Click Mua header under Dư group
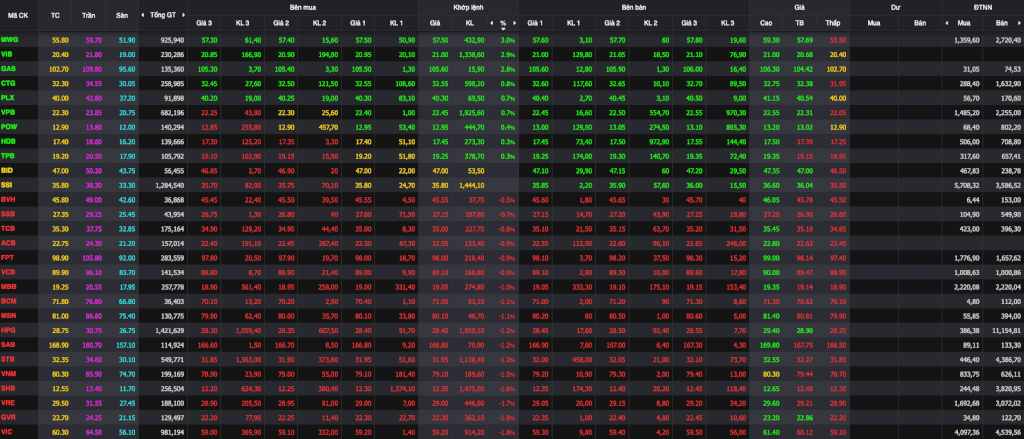 tap(873, 23)
